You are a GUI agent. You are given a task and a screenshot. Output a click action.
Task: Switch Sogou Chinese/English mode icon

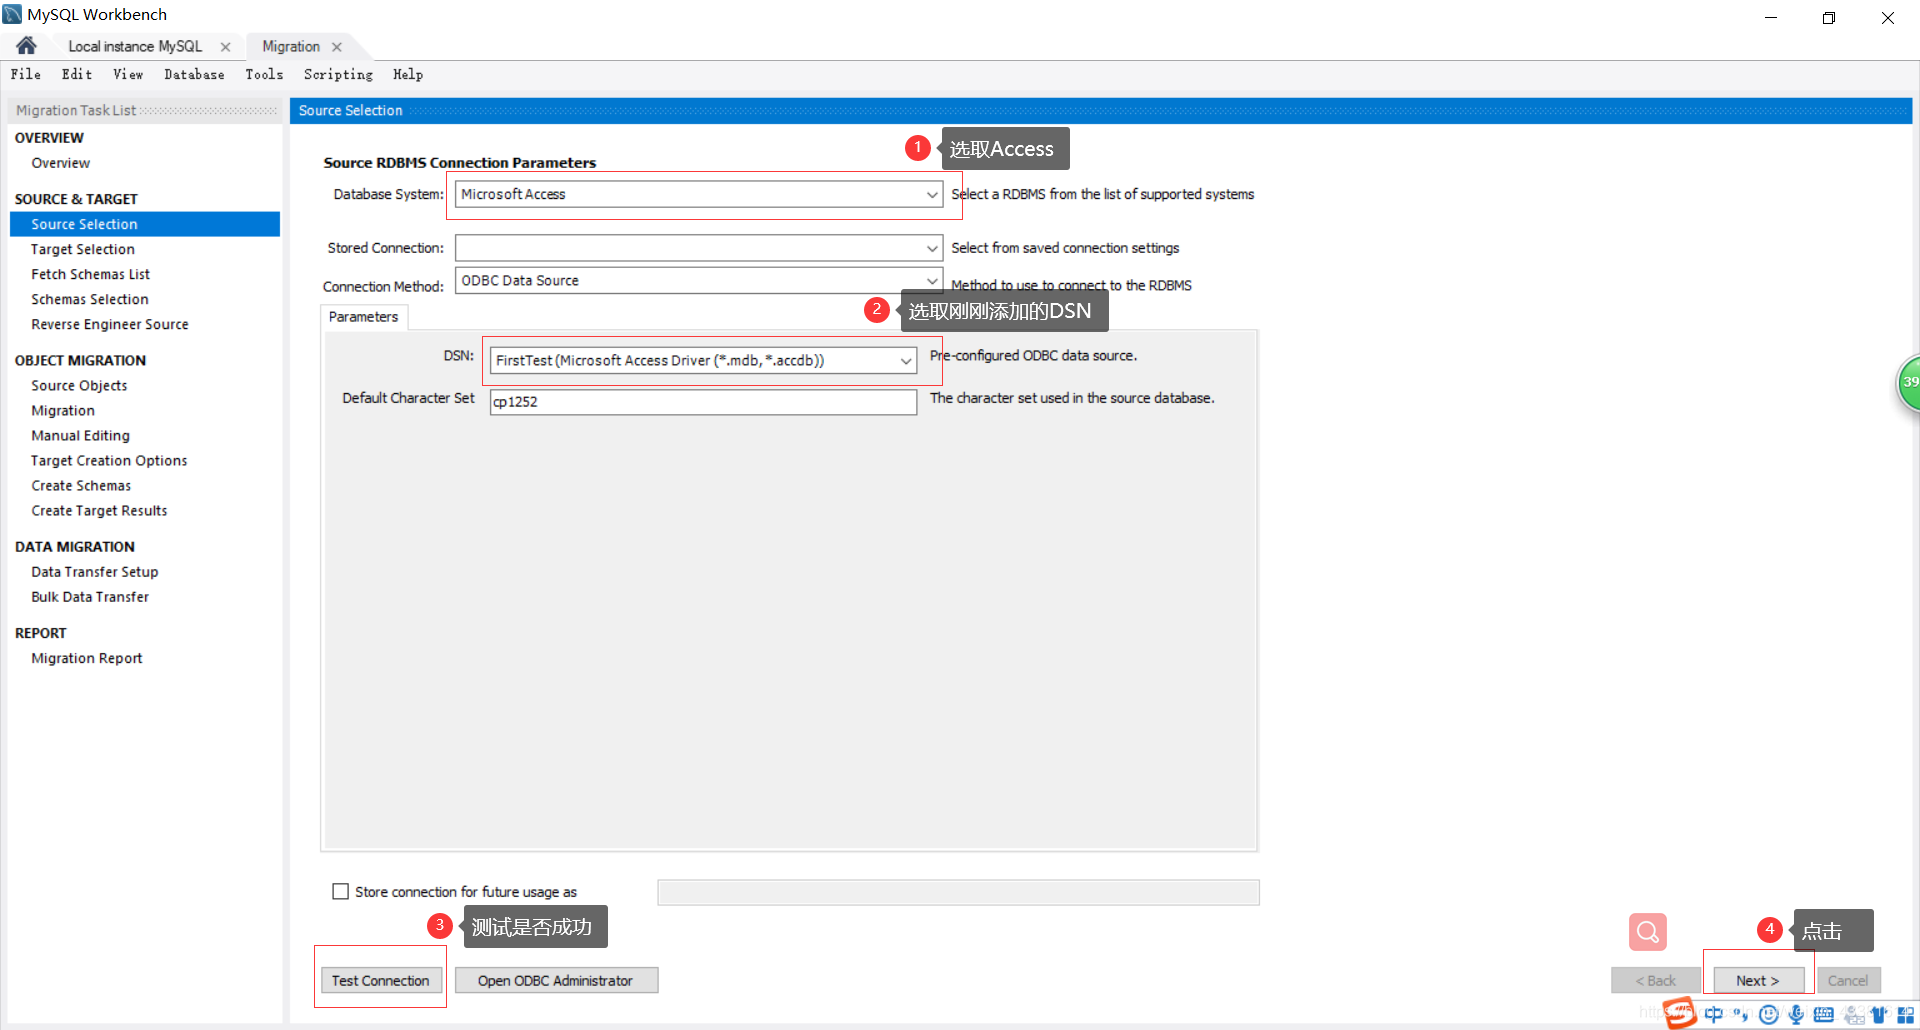tap(1714, 1014)
